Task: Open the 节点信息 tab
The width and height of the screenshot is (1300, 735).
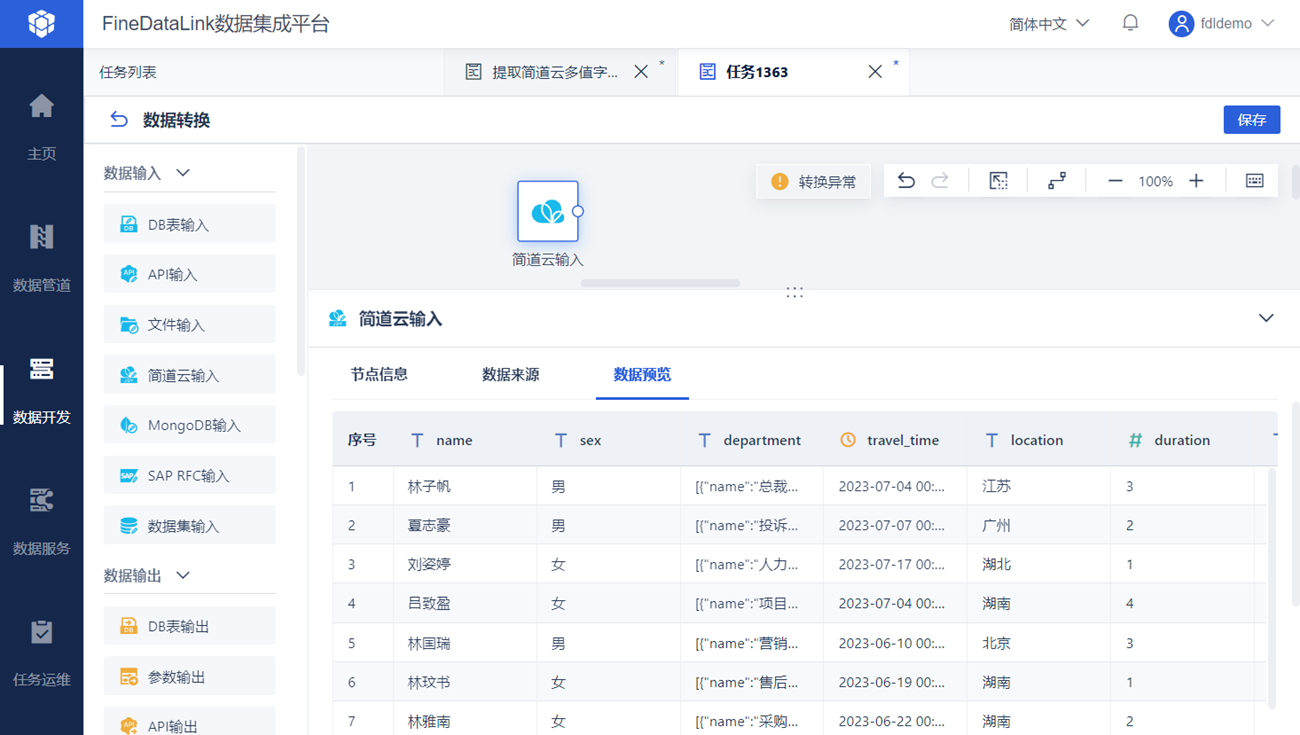Action: 379,375
